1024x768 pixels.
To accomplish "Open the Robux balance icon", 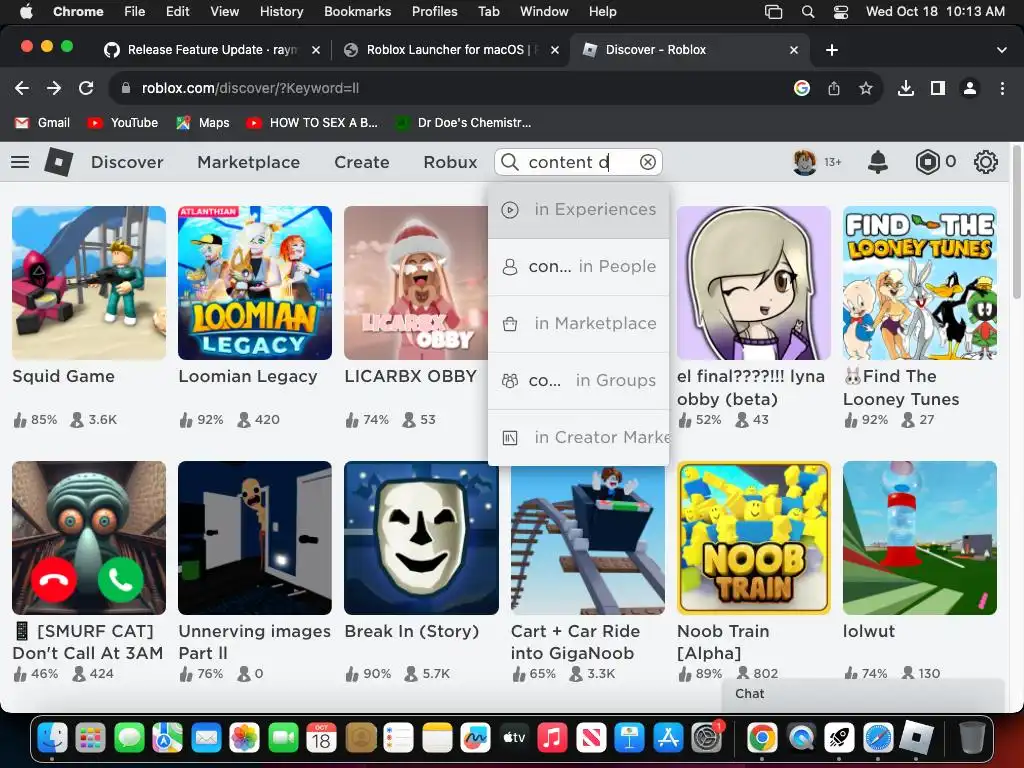I will click(x=927, y=162).
